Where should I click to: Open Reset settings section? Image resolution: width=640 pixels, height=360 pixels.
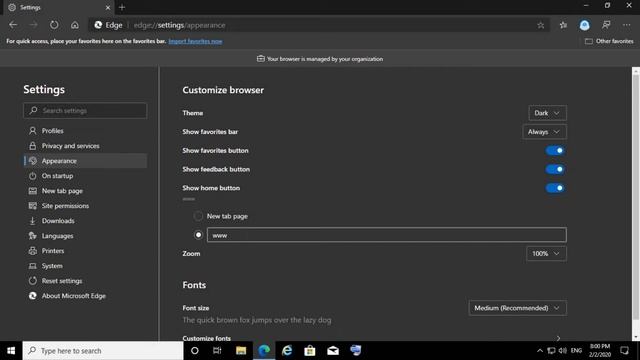(85, 281)
